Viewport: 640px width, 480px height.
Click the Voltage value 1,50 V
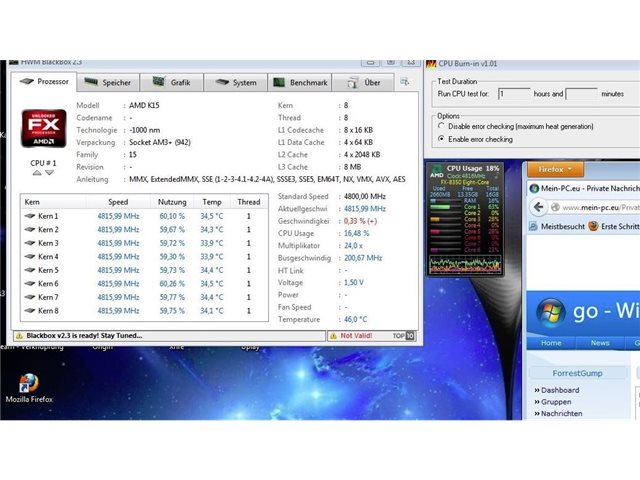(x=353, y=282)
